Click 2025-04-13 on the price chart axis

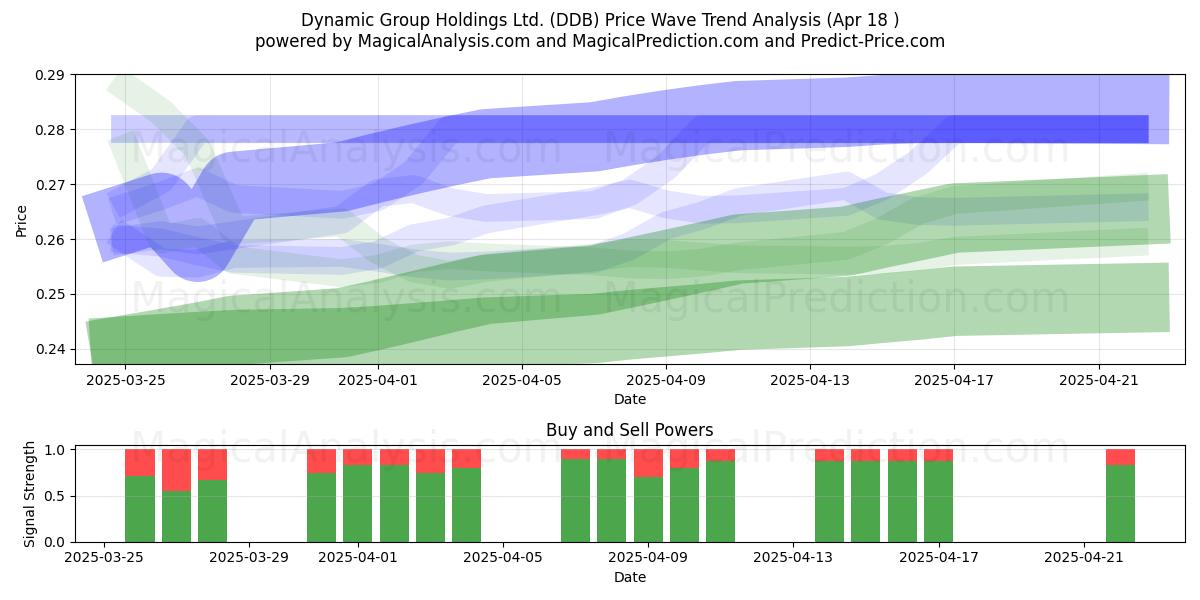pyautogui.click(x=811, y=380)
